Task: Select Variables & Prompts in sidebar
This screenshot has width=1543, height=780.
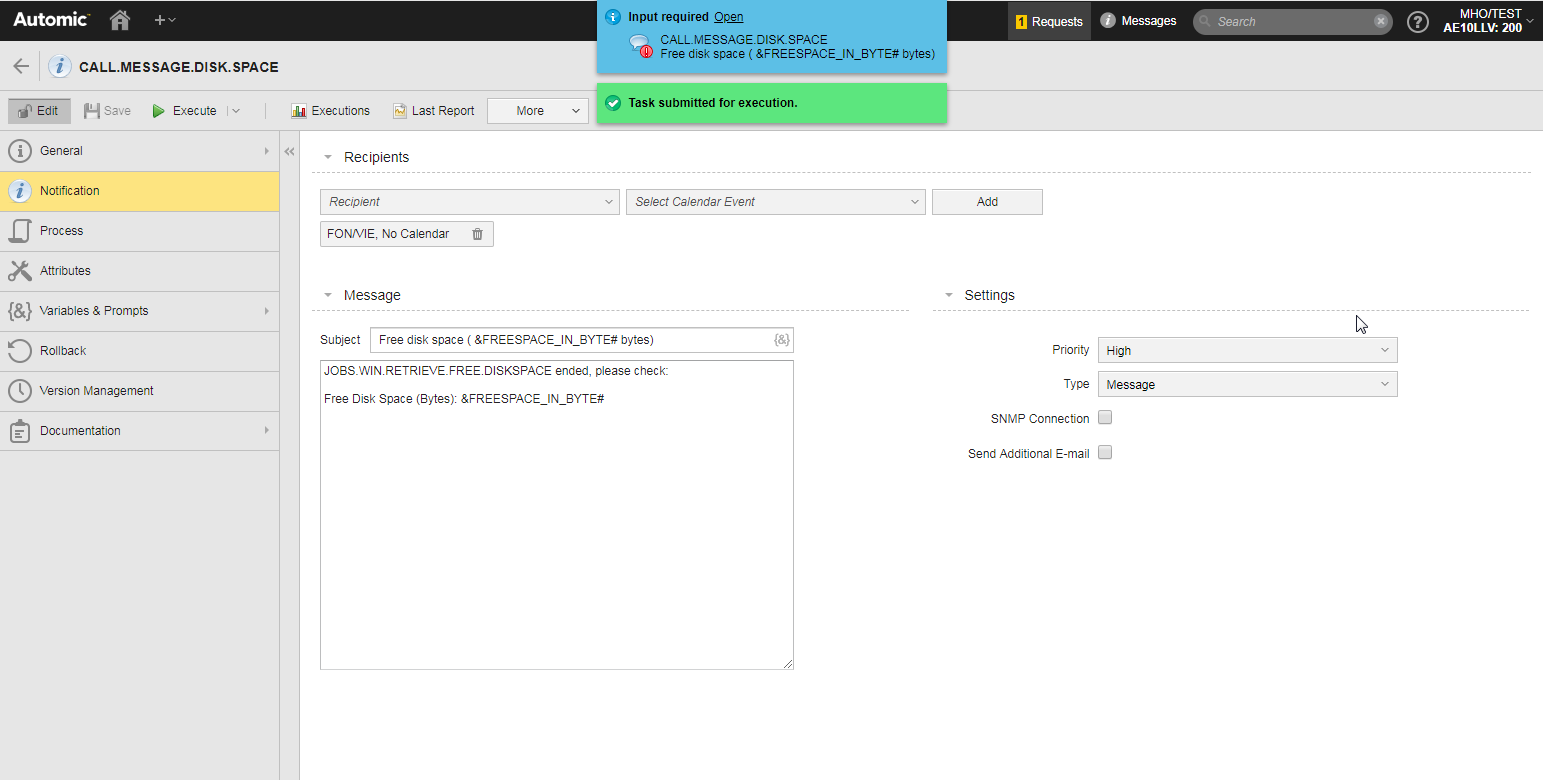Action: point(140,311)
